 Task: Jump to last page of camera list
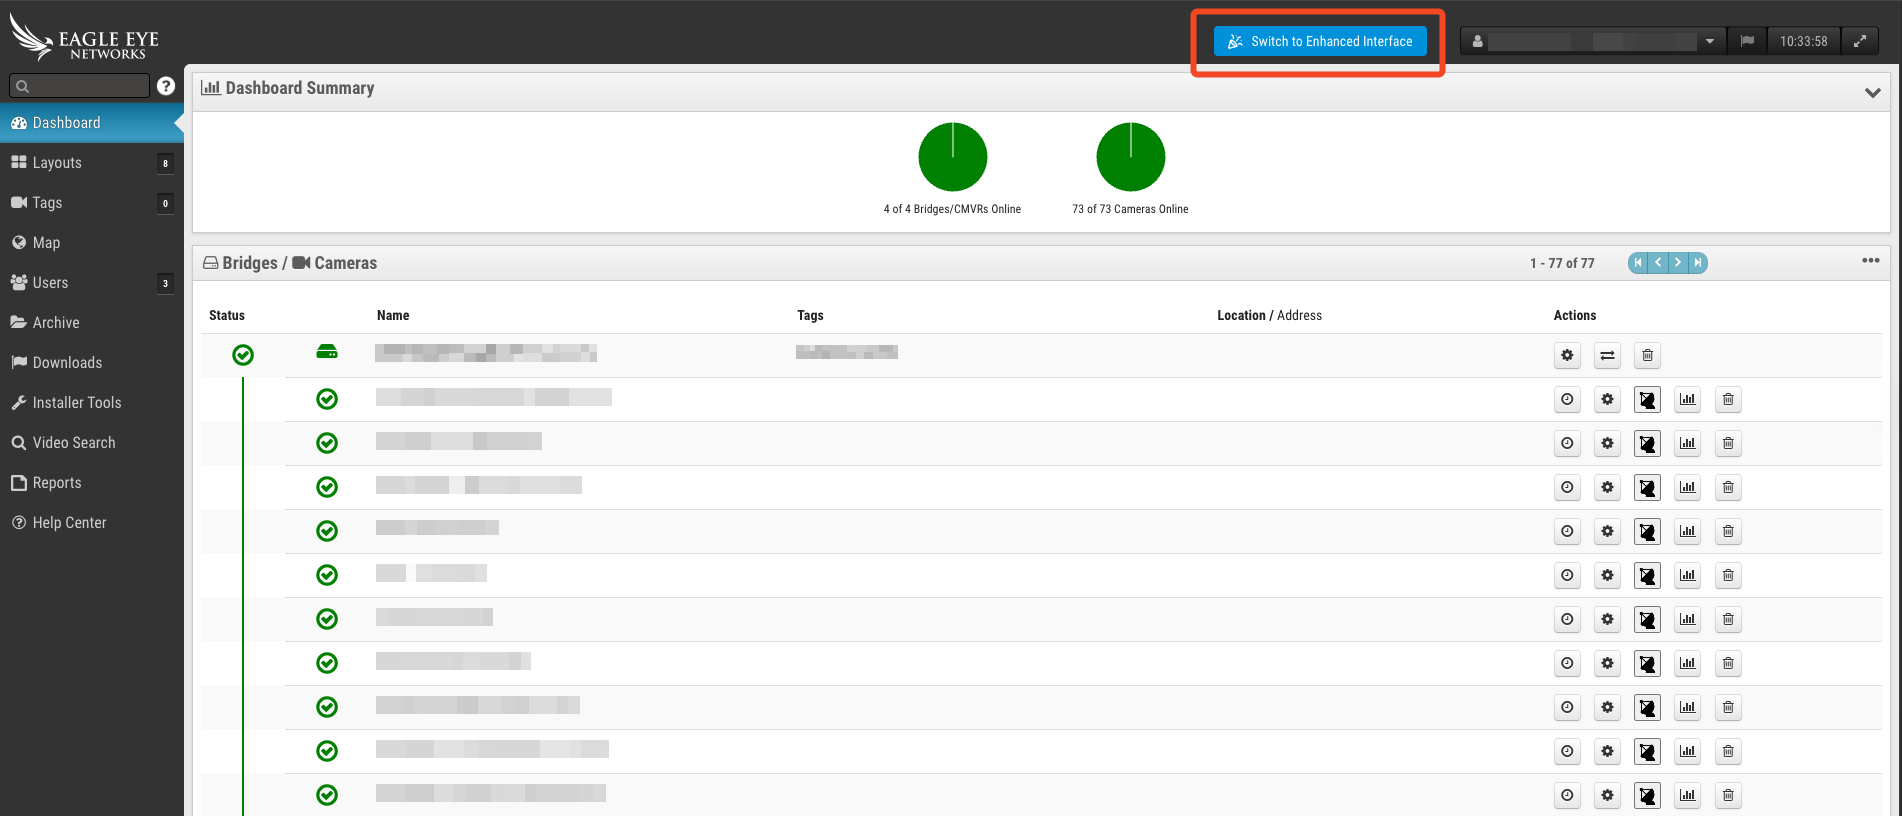tap(1698, 263)
